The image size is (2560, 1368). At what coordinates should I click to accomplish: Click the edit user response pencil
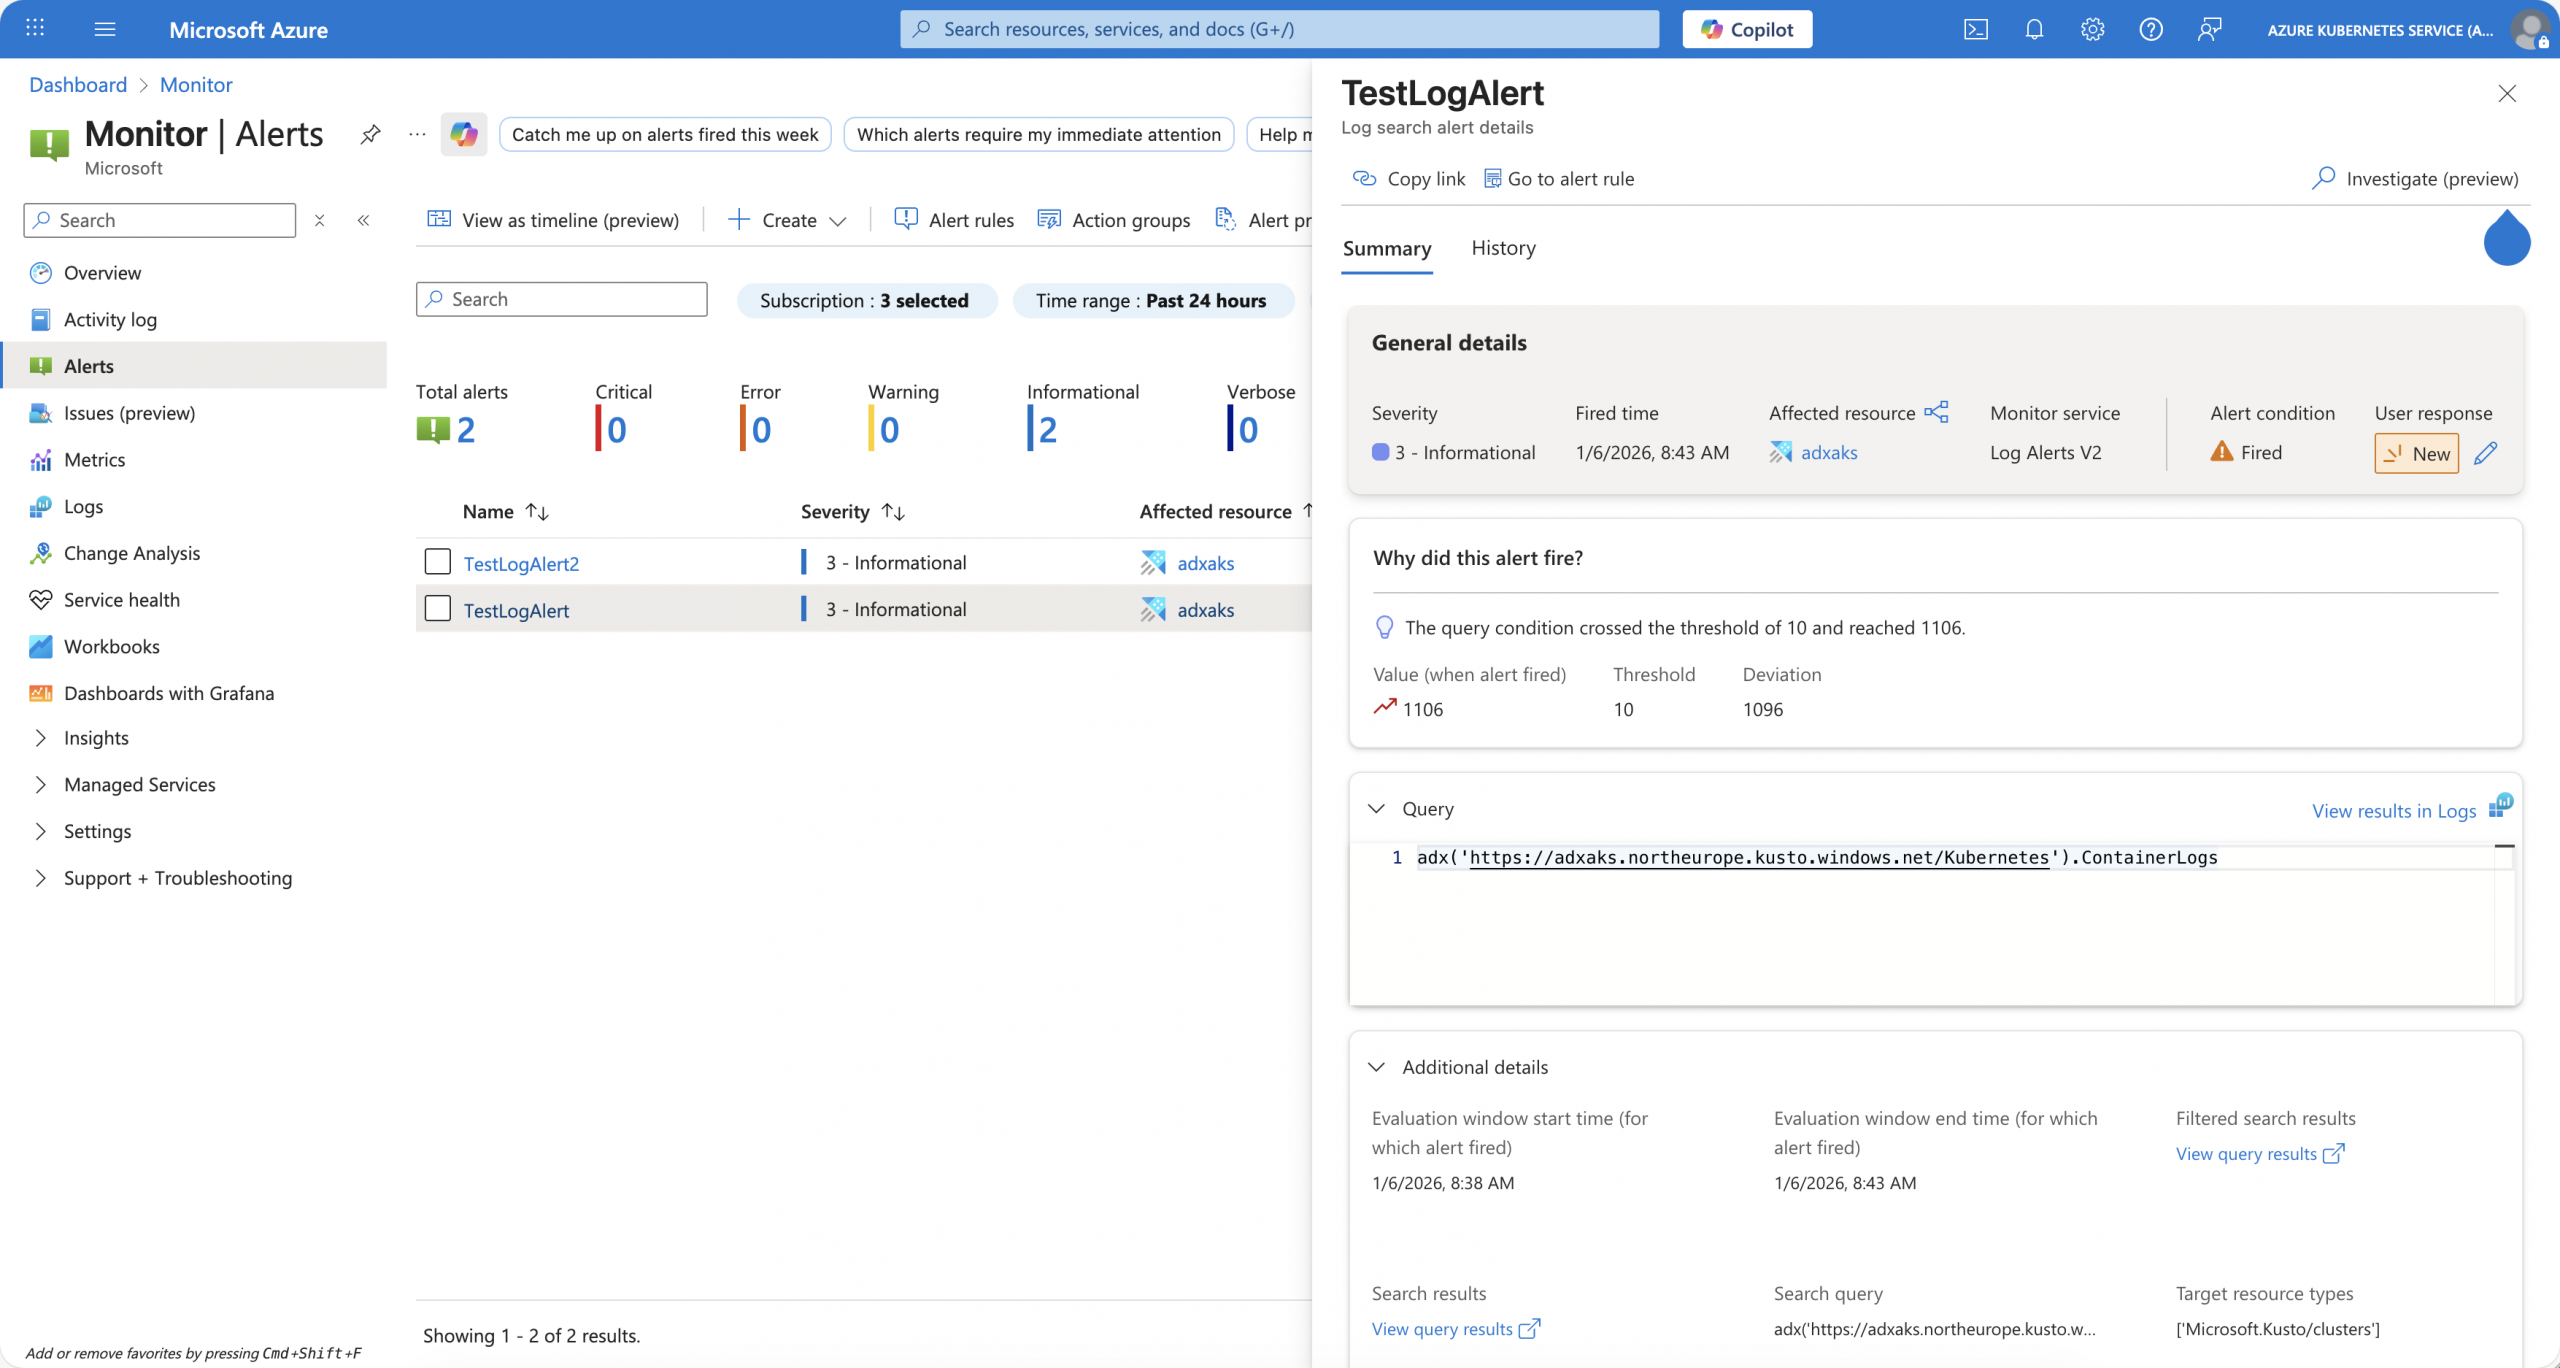click(x=2485, y=453)
